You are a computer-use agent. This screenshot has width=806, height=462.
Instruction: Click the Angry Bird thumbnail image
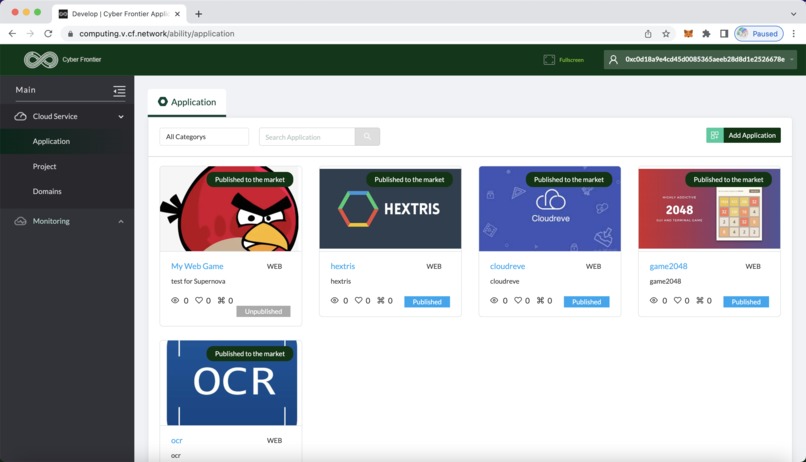(230, 209)
